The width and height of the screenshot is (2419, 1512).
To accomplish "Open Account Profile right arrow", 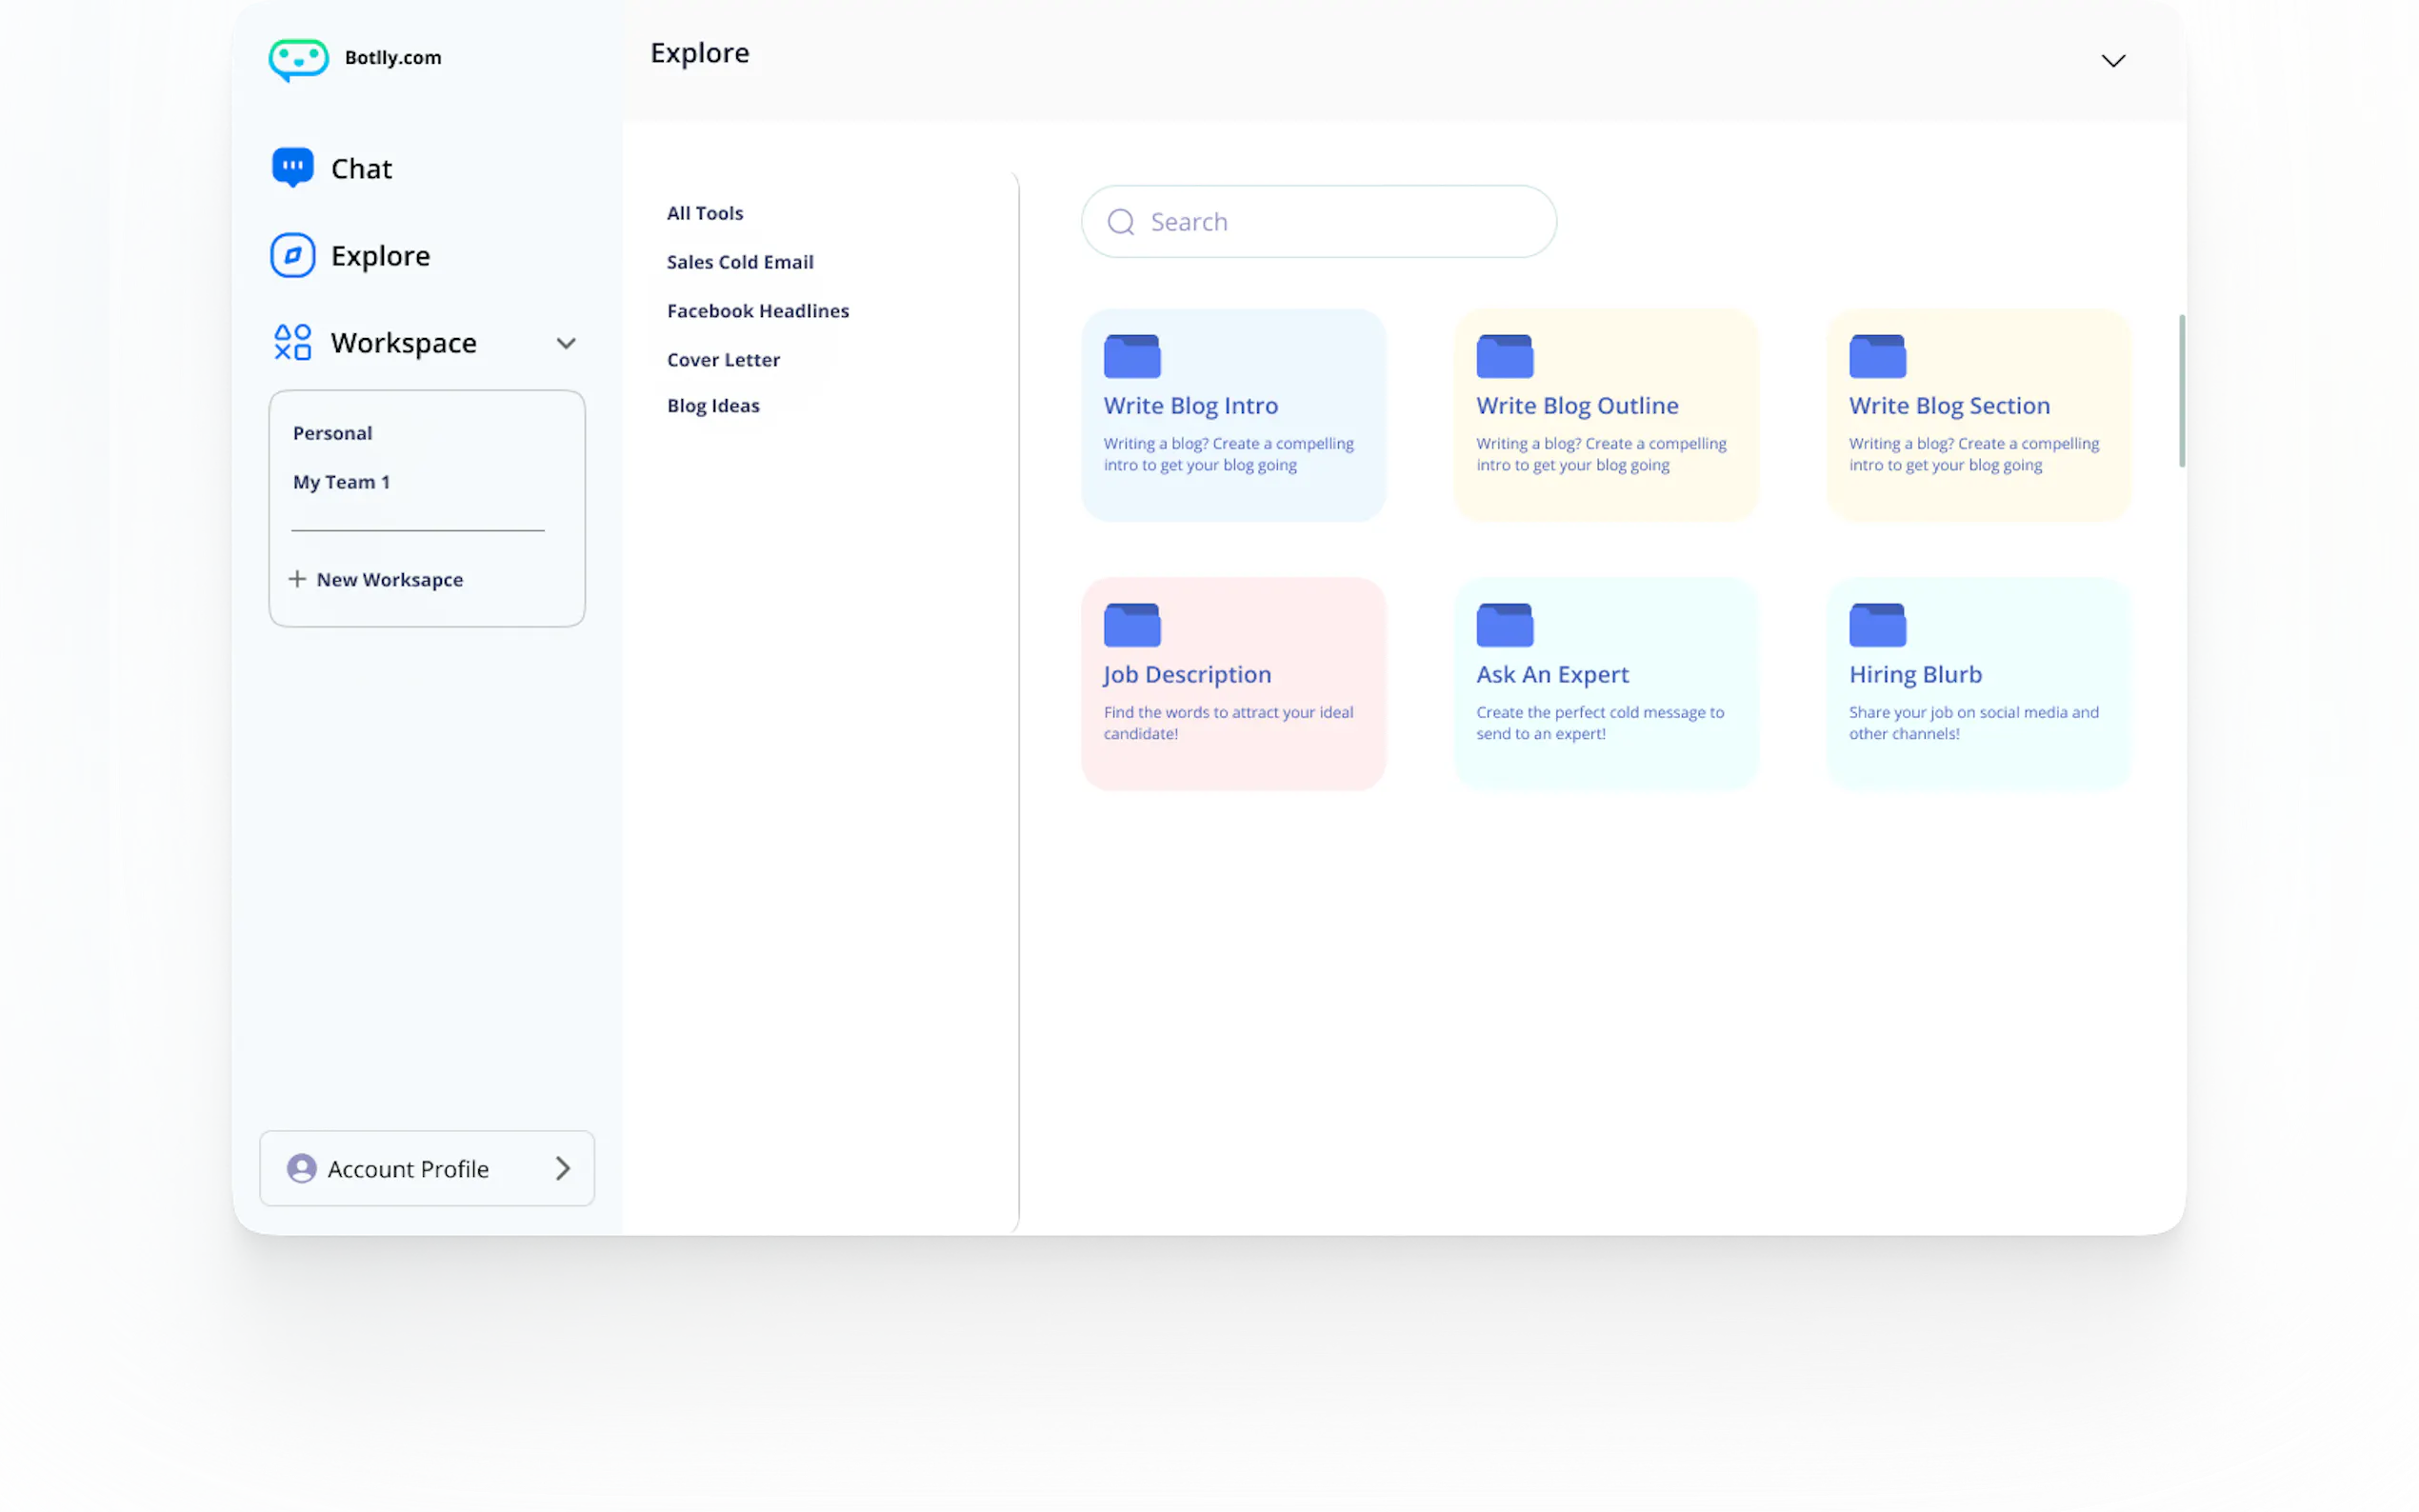I will [563, 1168].
